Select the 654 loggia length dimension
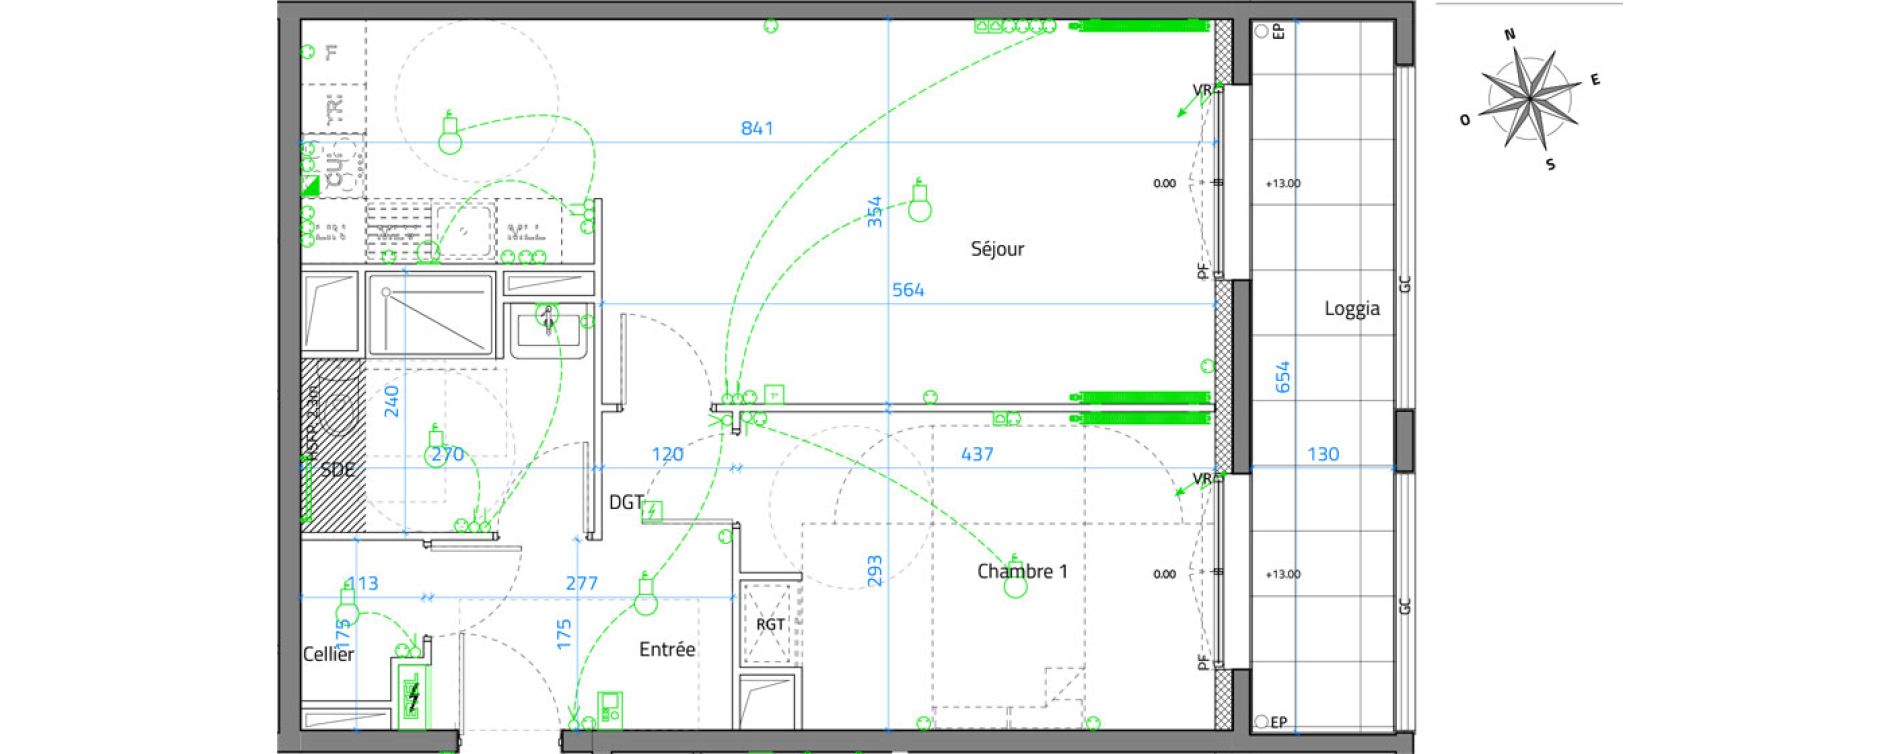Image resolution: width=1900 pixels, height=754 pixels. pyautogui.click(x=1283, y=376)
